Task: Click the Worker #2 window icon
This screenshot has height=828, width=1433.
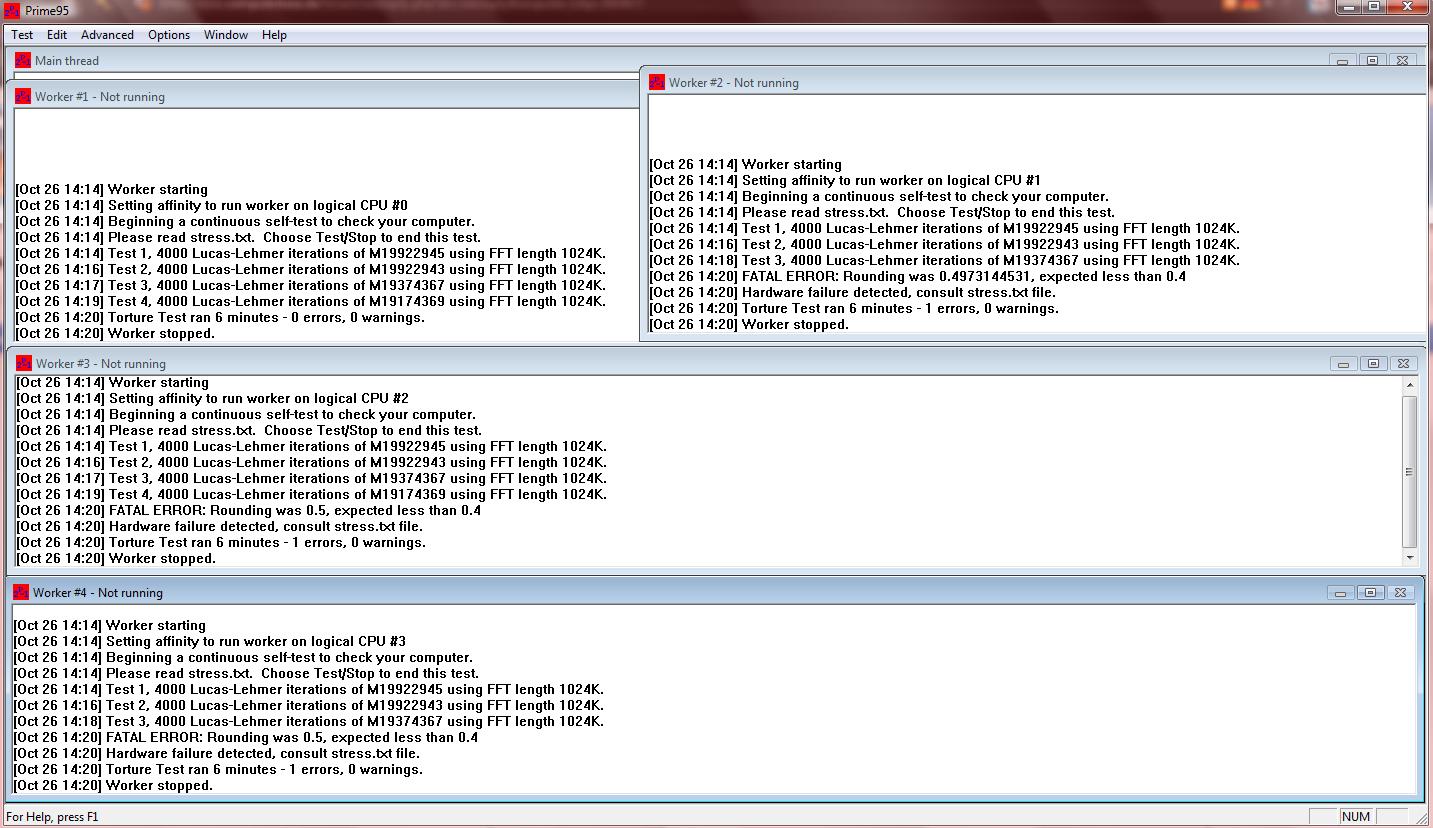Action: click(657, 82)
